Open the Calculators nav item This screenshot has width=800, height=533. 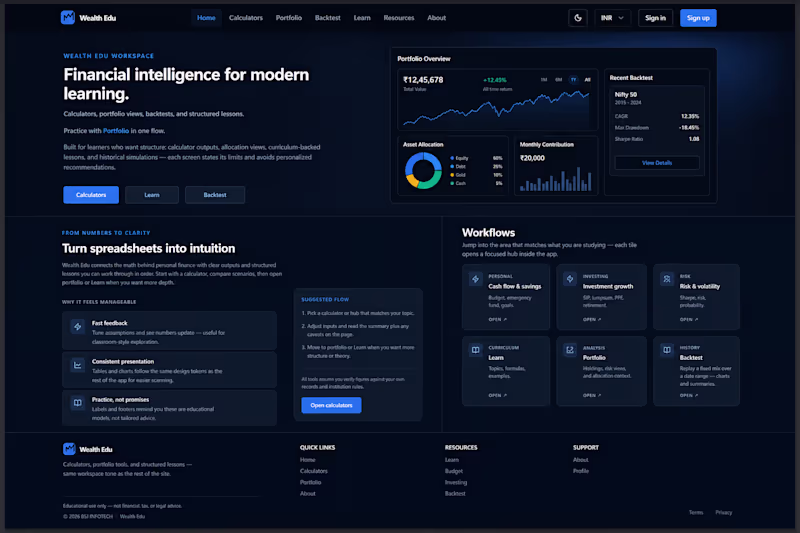[x=245, y=18]
